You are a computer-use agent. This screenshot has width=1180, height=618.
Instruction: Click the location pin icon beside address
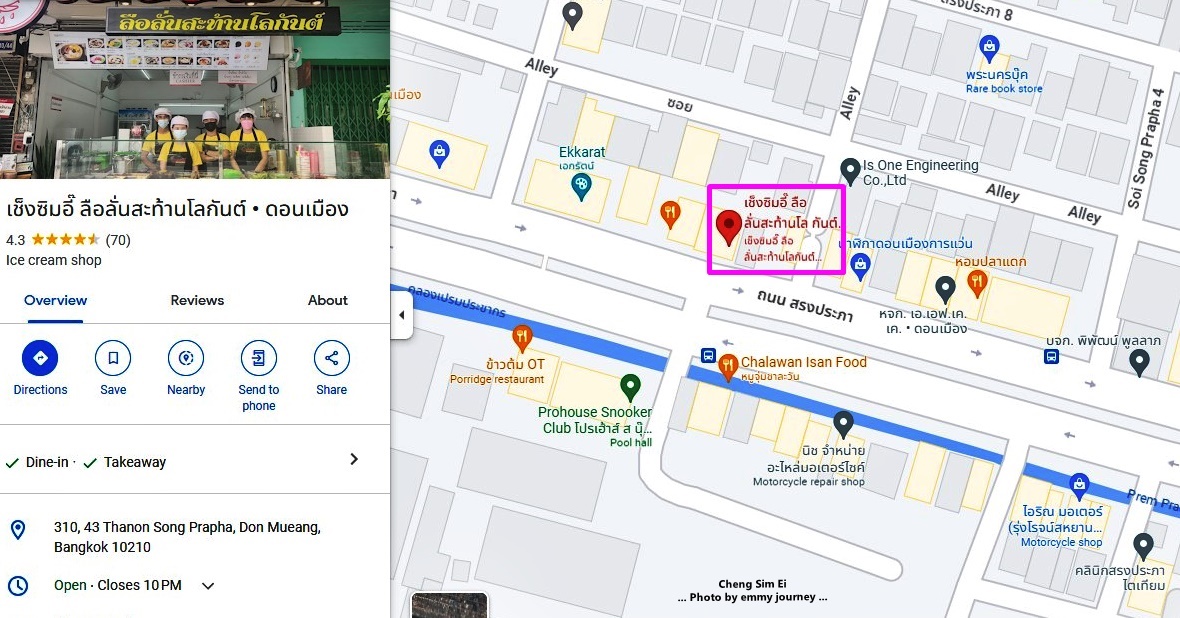pos(17,530)
